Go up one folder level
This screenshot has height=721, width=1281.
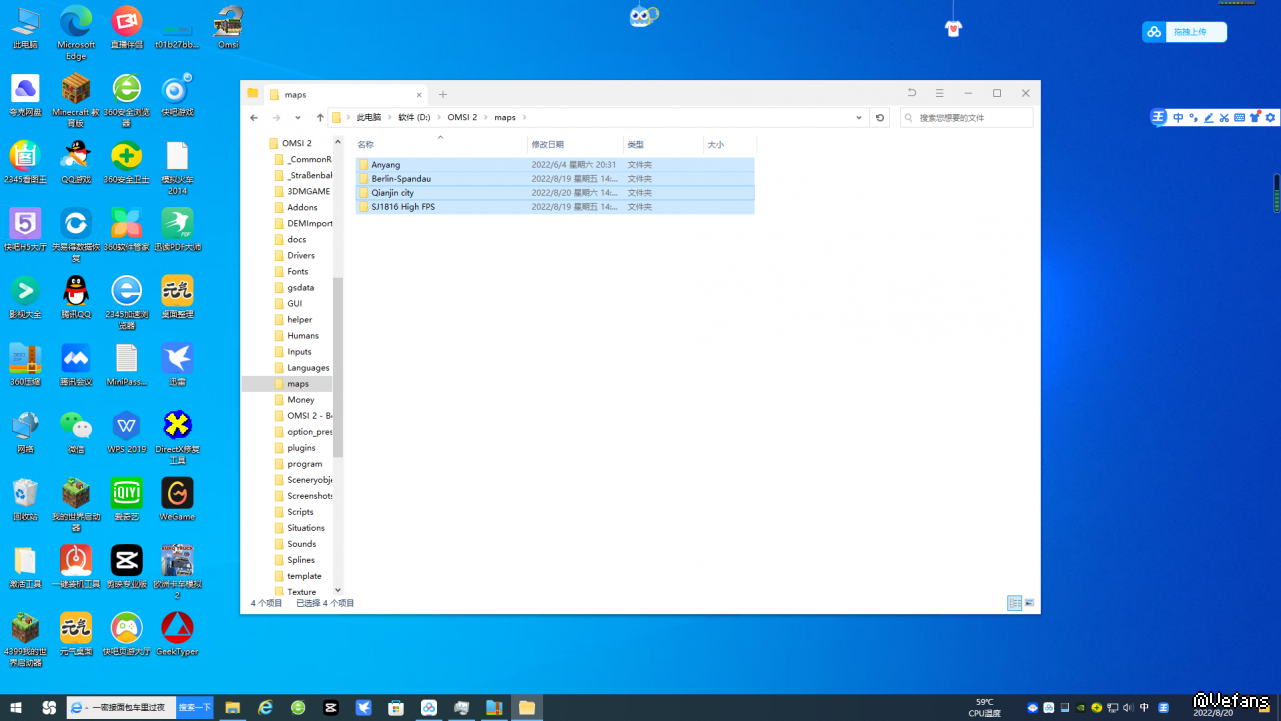(320, 118)
